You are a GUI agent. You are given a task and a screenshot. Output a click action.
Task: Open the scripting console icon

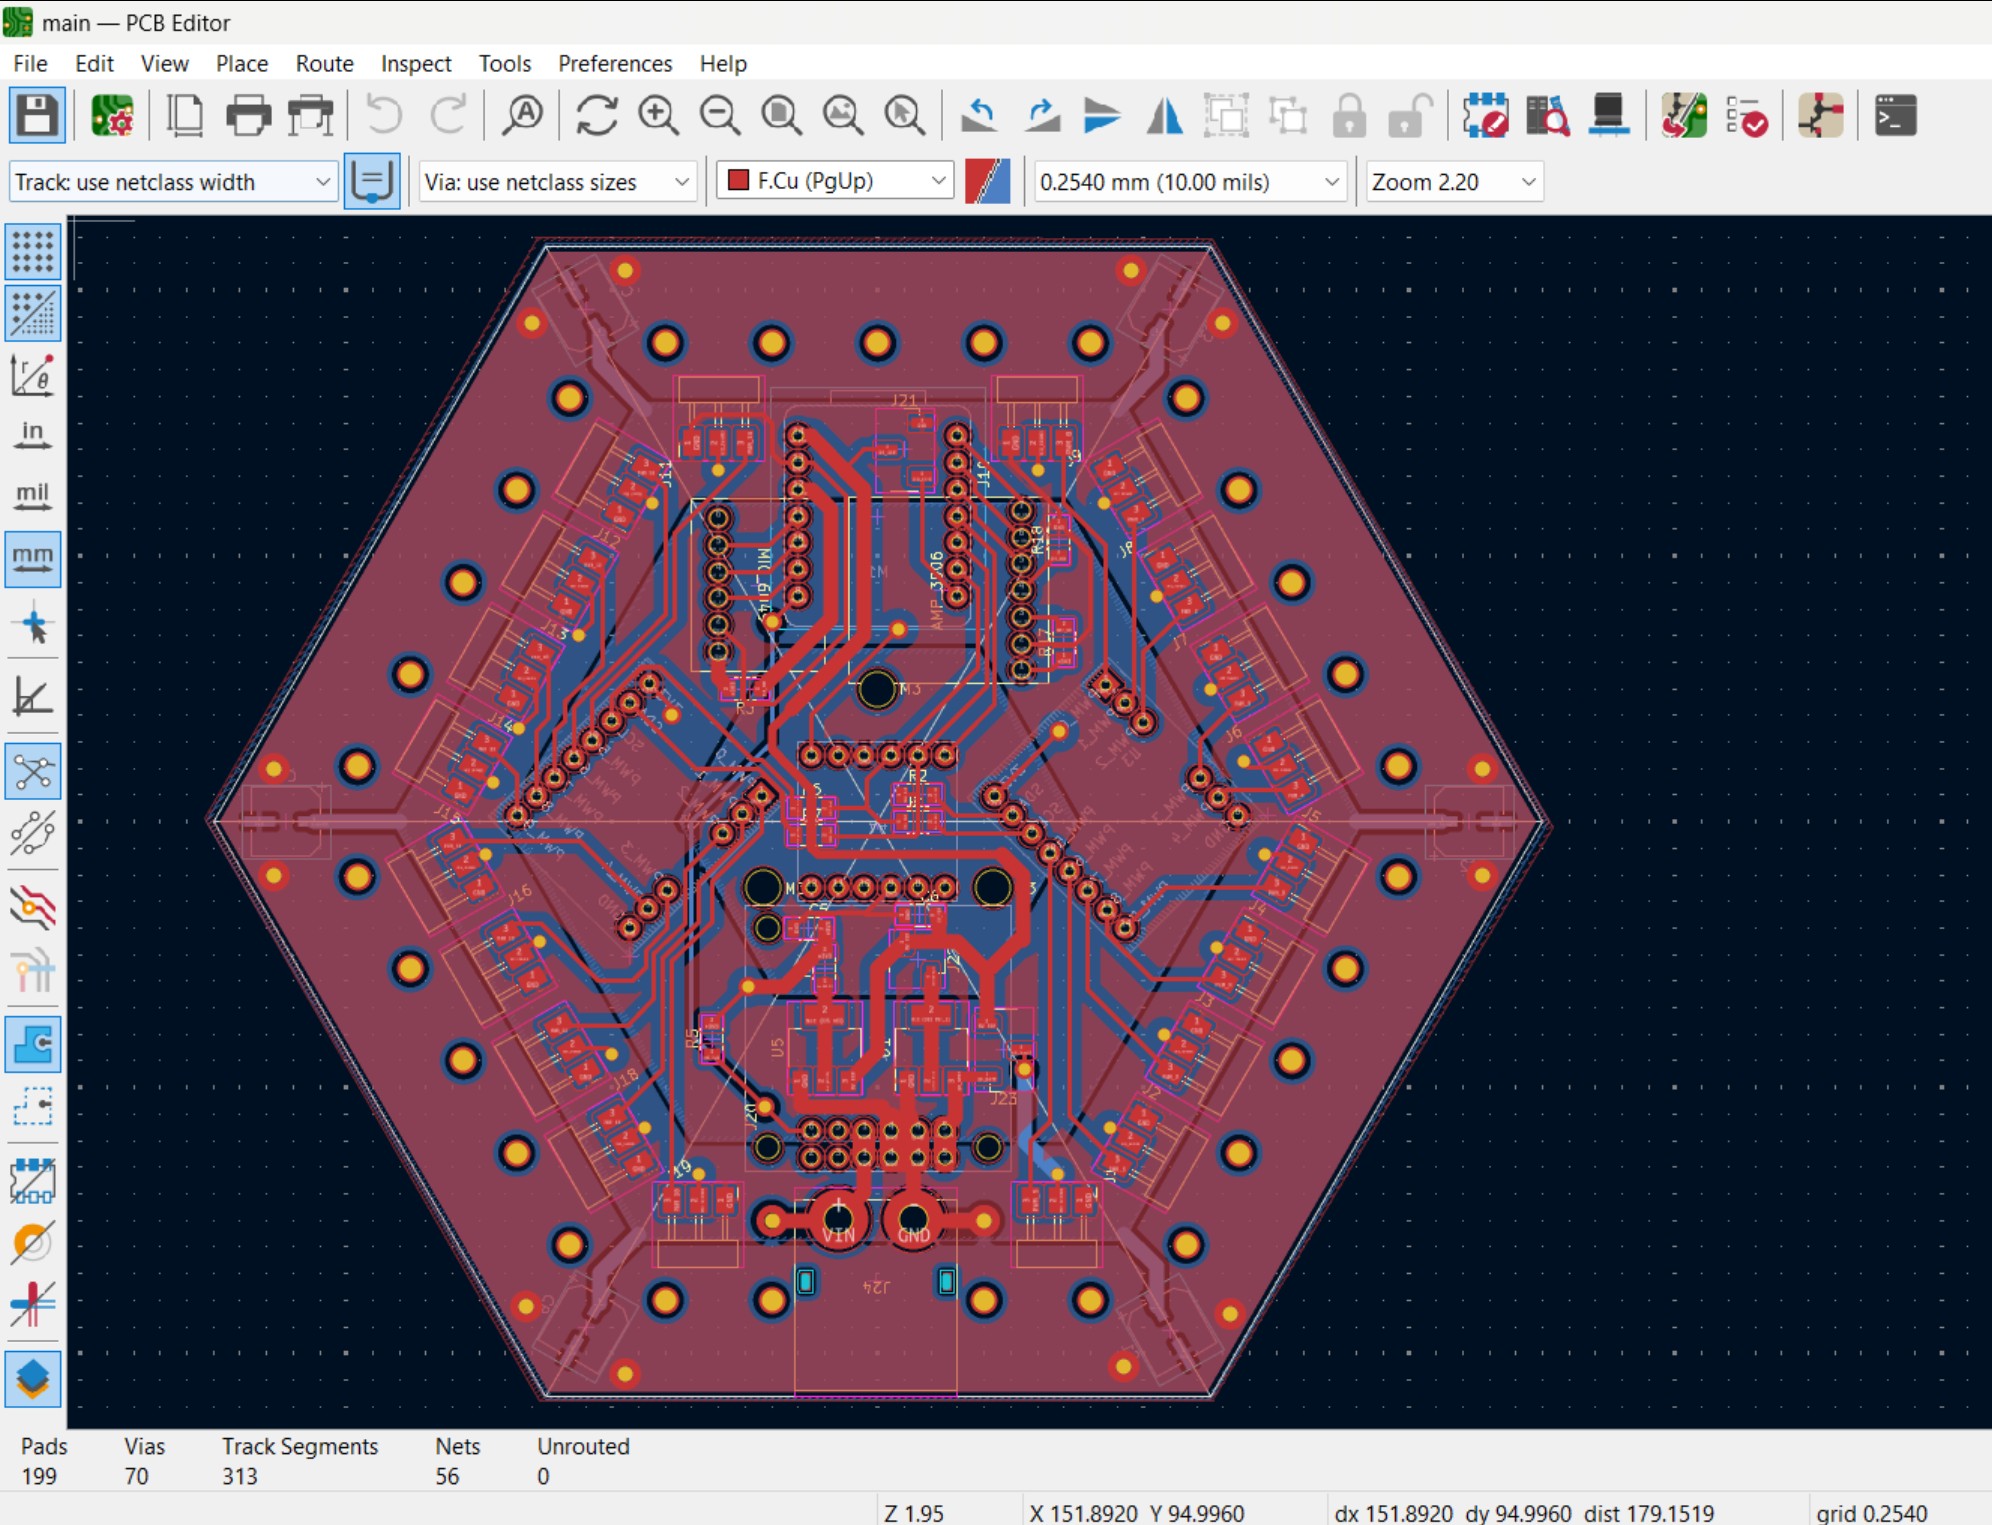[1894, 116]
